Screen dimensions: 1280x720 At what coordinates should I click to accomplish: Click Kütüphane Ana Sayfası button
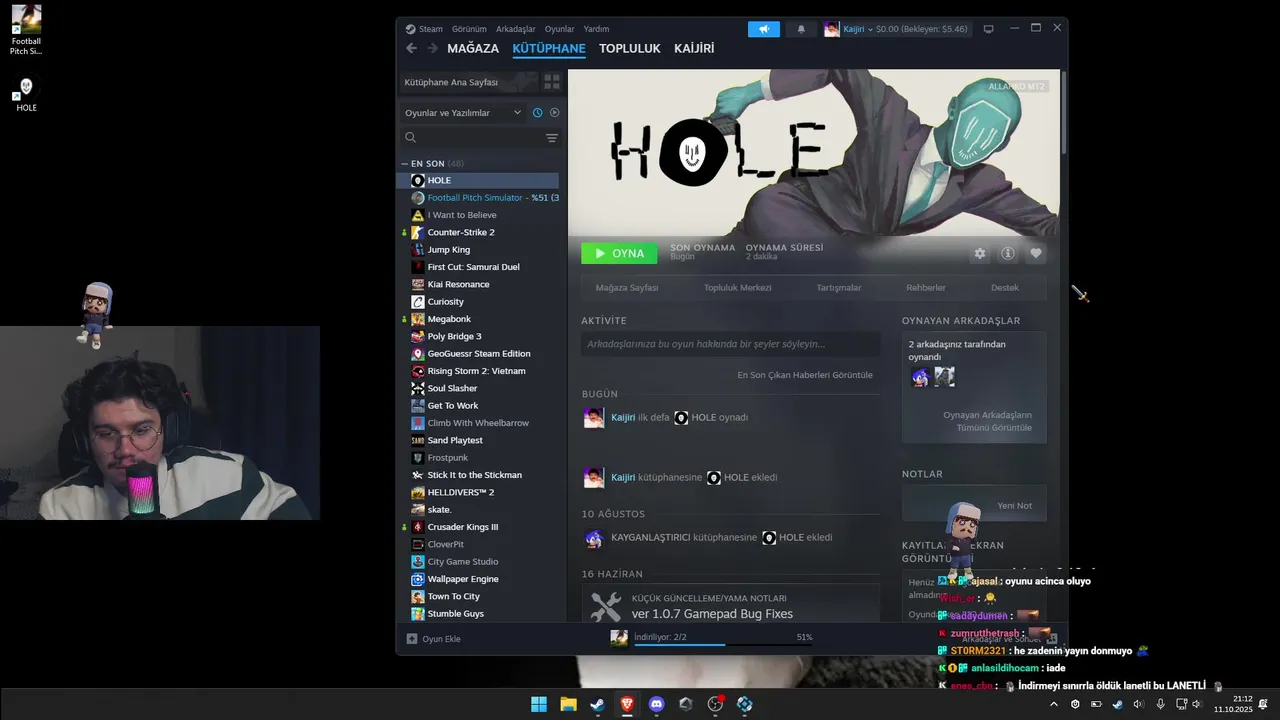coord(469,82)
